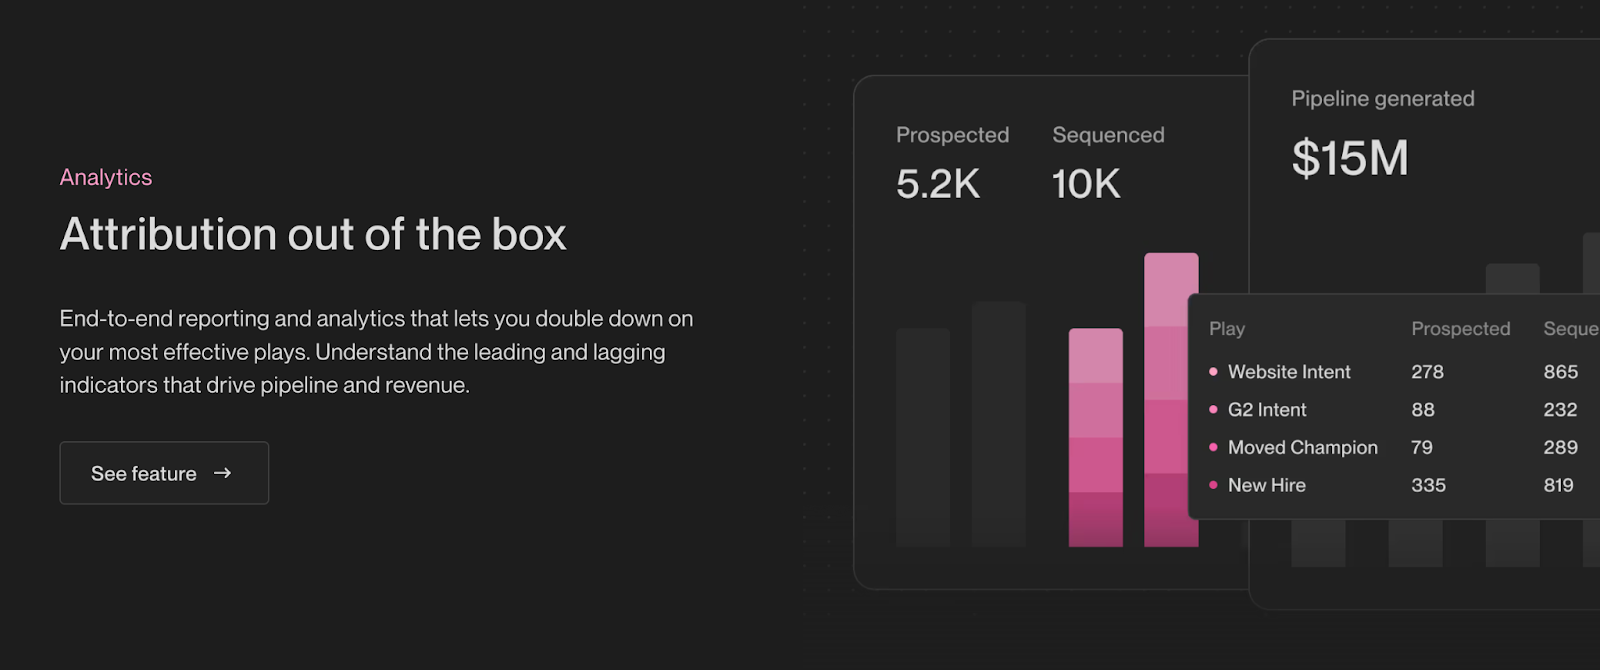Toggle the Website Intent play row
1600x670 pixels.
1289,371
